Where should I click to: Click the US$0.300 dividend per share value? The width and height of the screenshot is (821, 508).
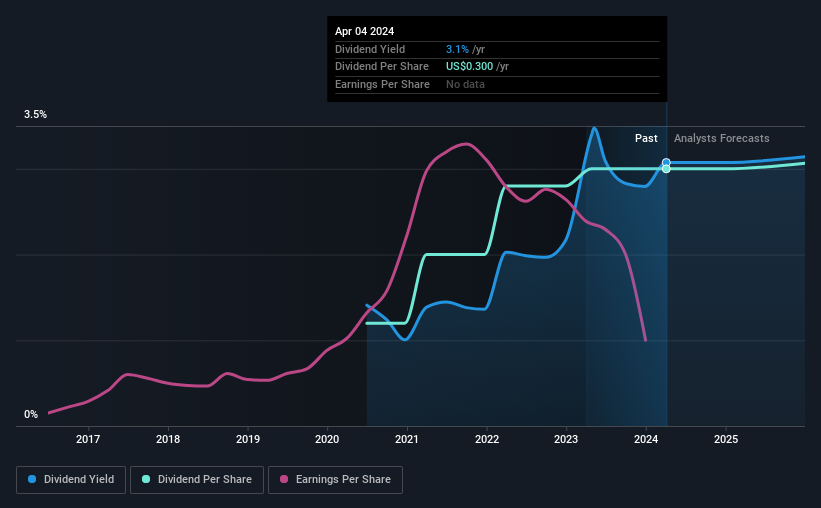(x=469, y=67)
